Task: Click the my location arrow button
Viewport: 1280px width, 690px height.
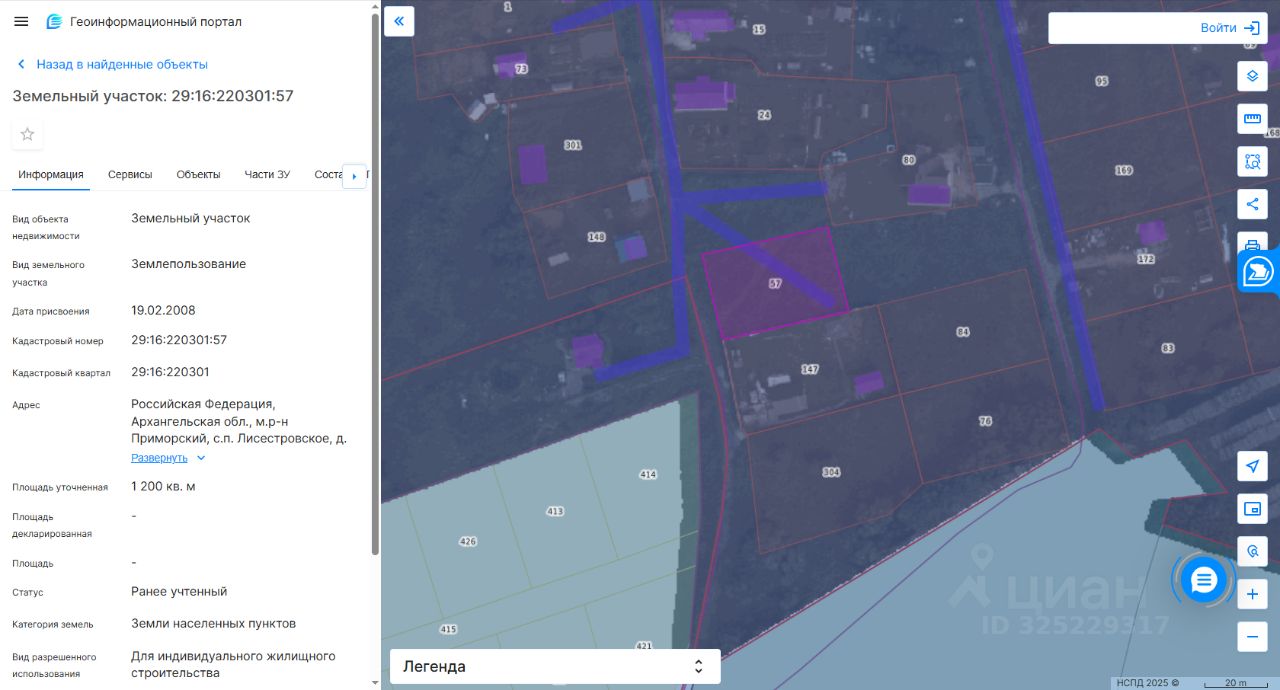Action: point(1252,466)
